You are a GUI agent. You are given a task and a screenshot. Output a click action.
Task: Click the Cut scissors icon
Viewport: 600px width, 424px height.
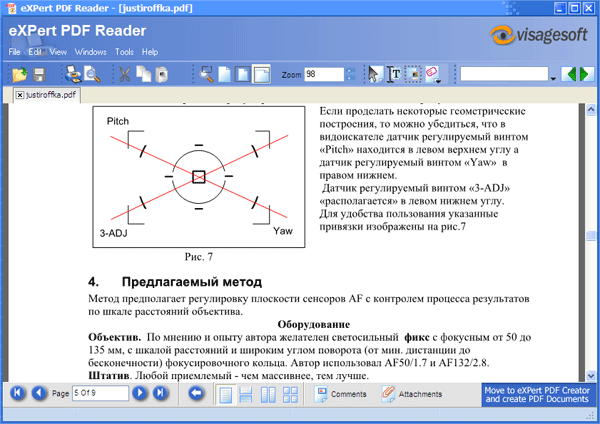[124, 74]
